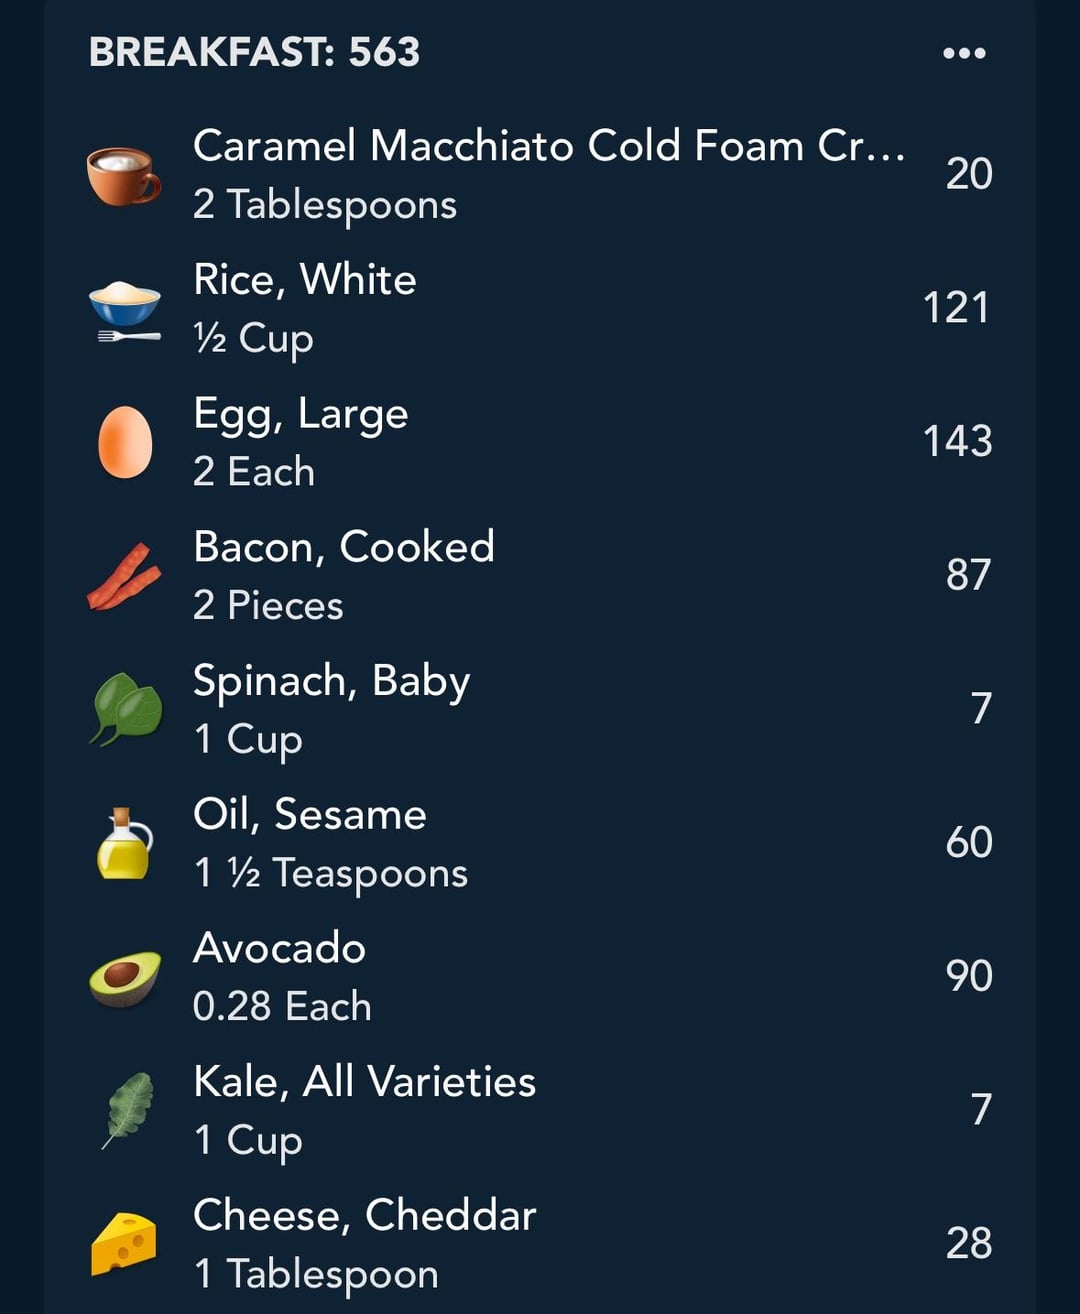Tap the avocado icon
The image size is (1080, 1314).
125,977
